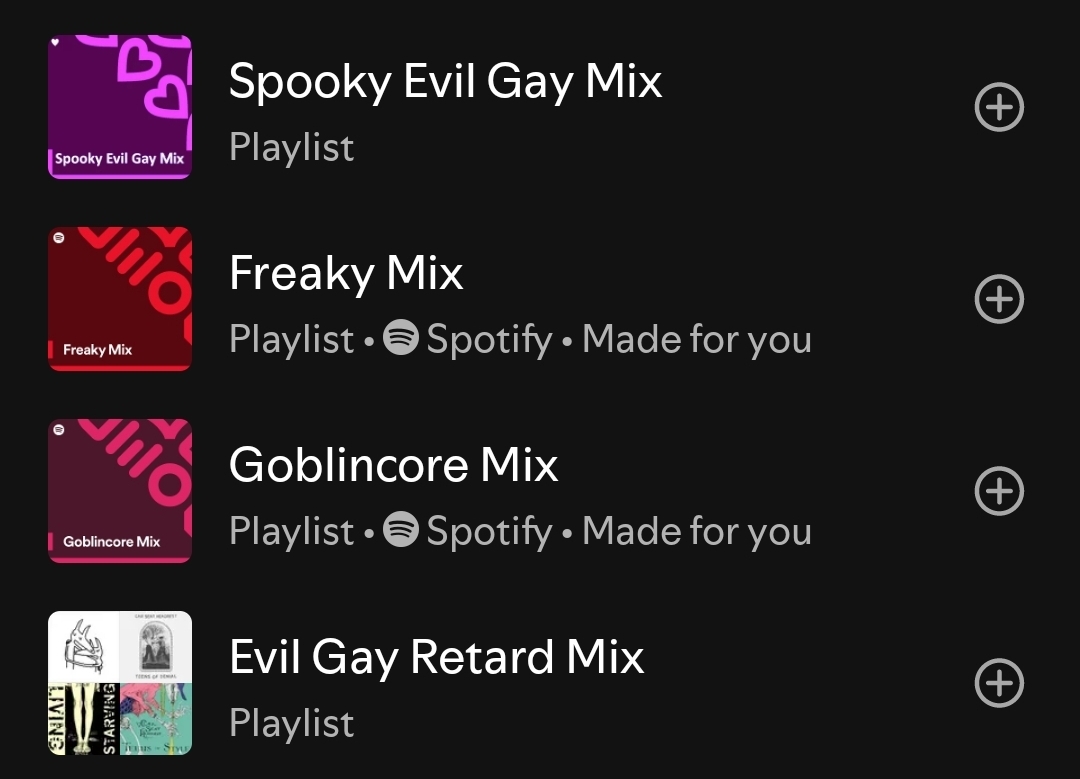Click Made for you under Goblincore Mix
The image size is (1080, 779).
coord(696,531)
